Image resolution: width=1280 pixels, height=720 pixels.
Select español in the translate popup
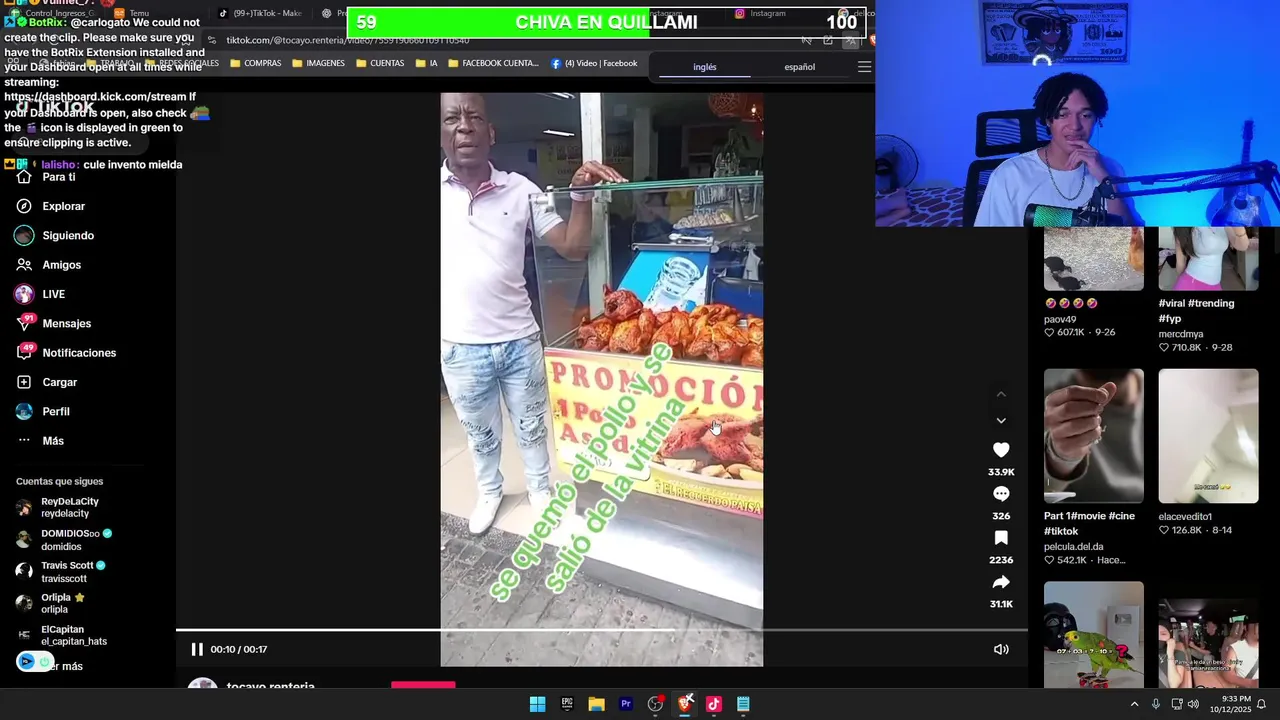(799, 67)
